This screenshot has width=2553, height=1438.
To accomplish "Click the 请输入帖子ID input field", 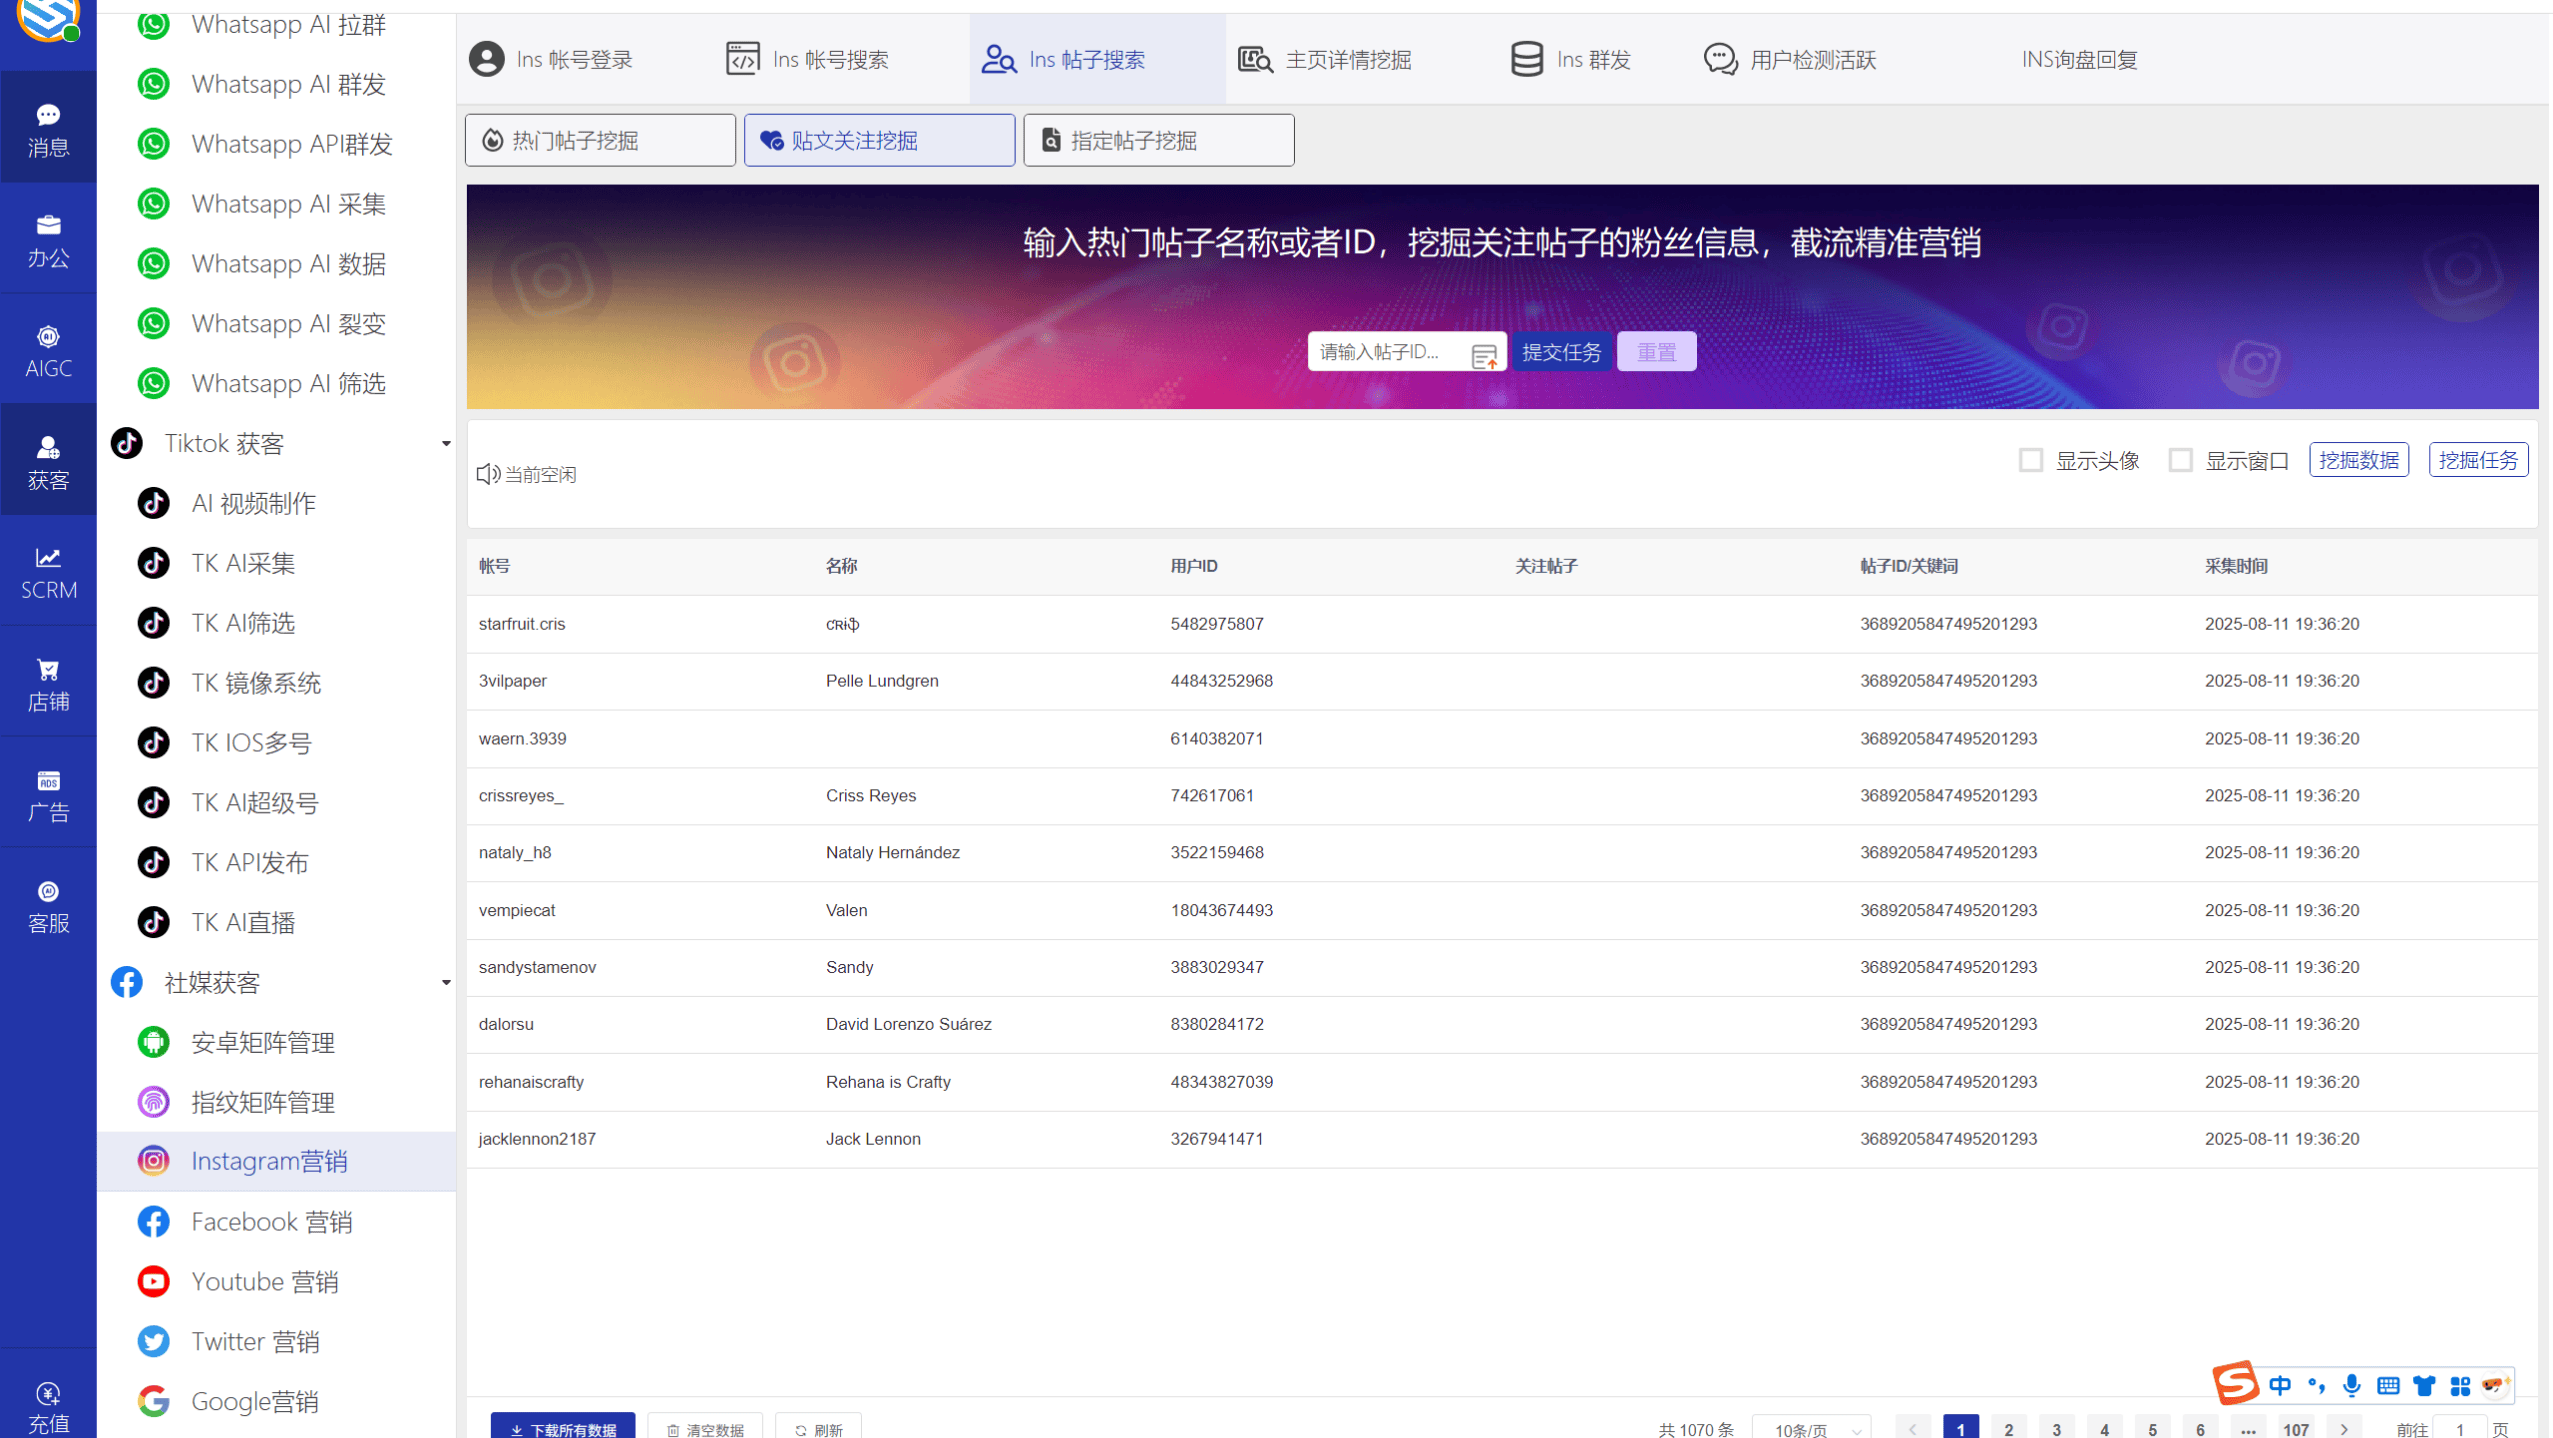I will pyautogui.click(x=1390, y=351).
